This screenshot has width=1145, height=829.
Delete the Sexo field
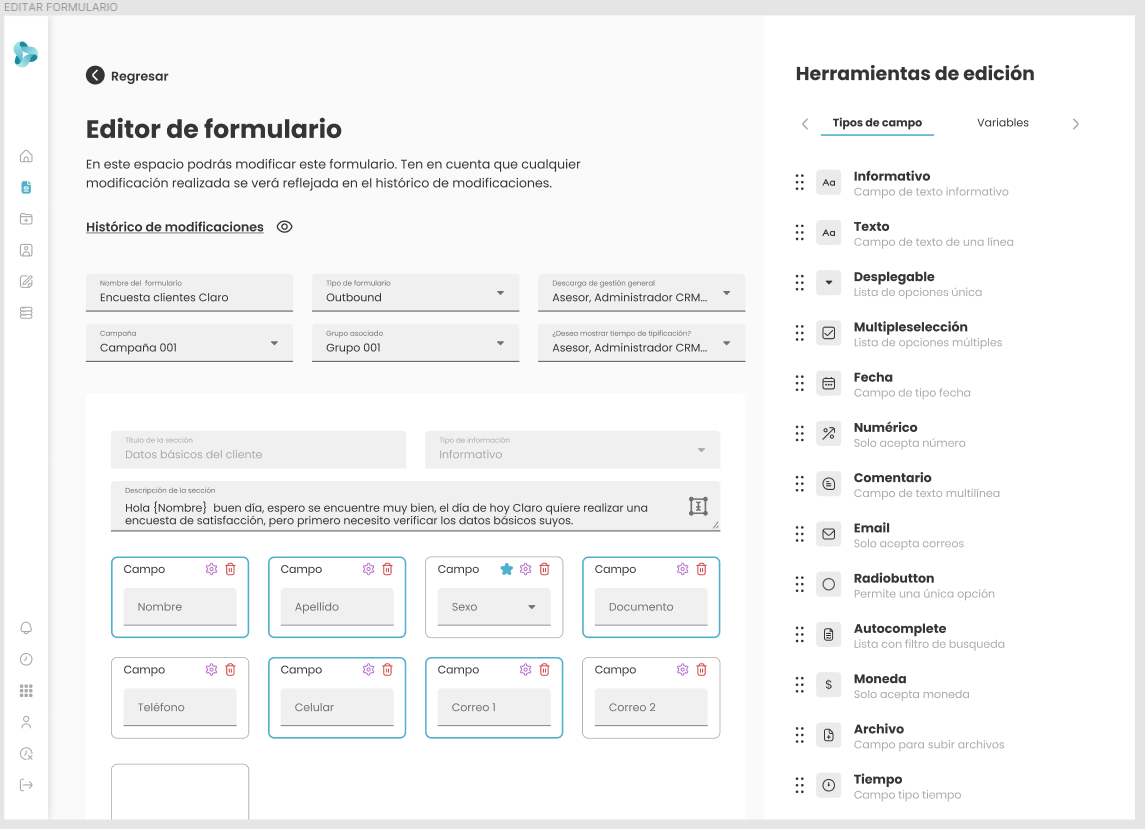click(545, 569)
